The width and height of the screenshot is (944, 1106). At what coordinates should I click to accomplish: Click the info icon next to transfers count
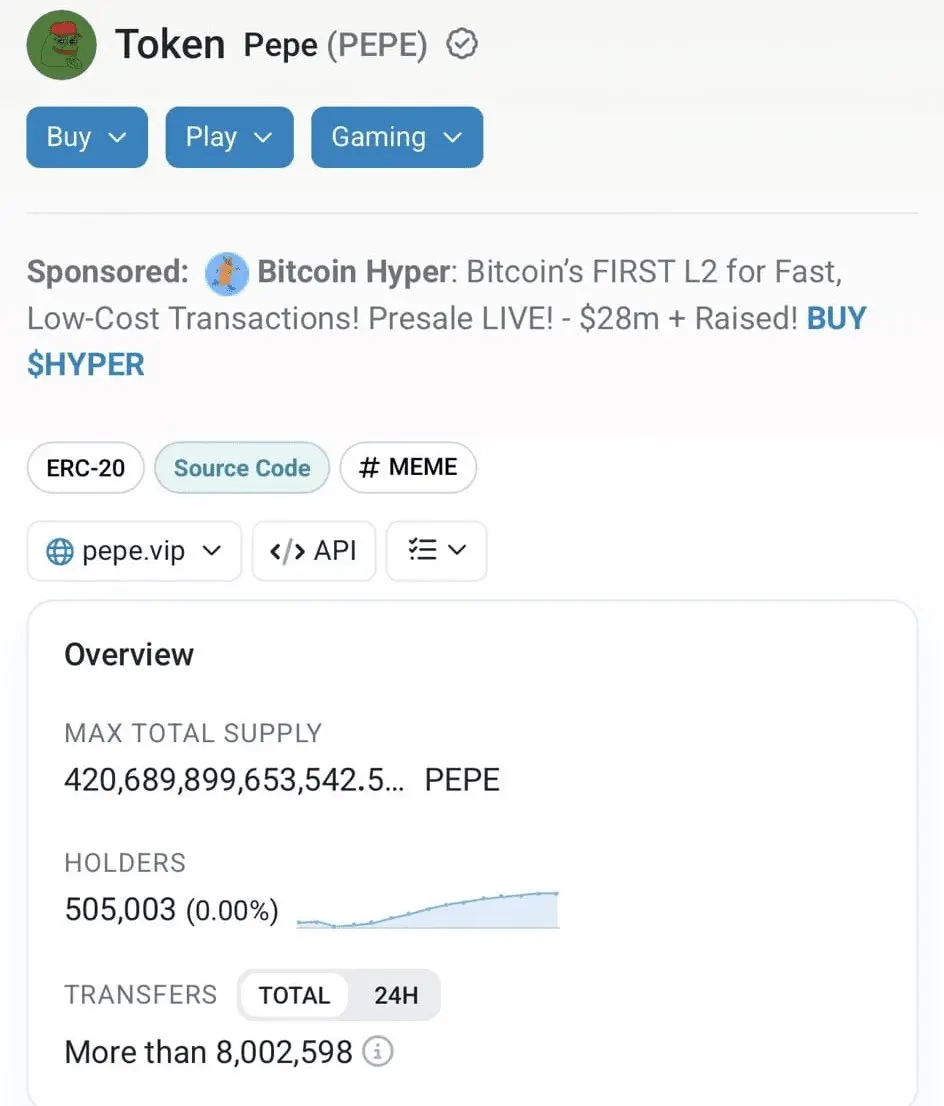click(x=377, y=1052)
